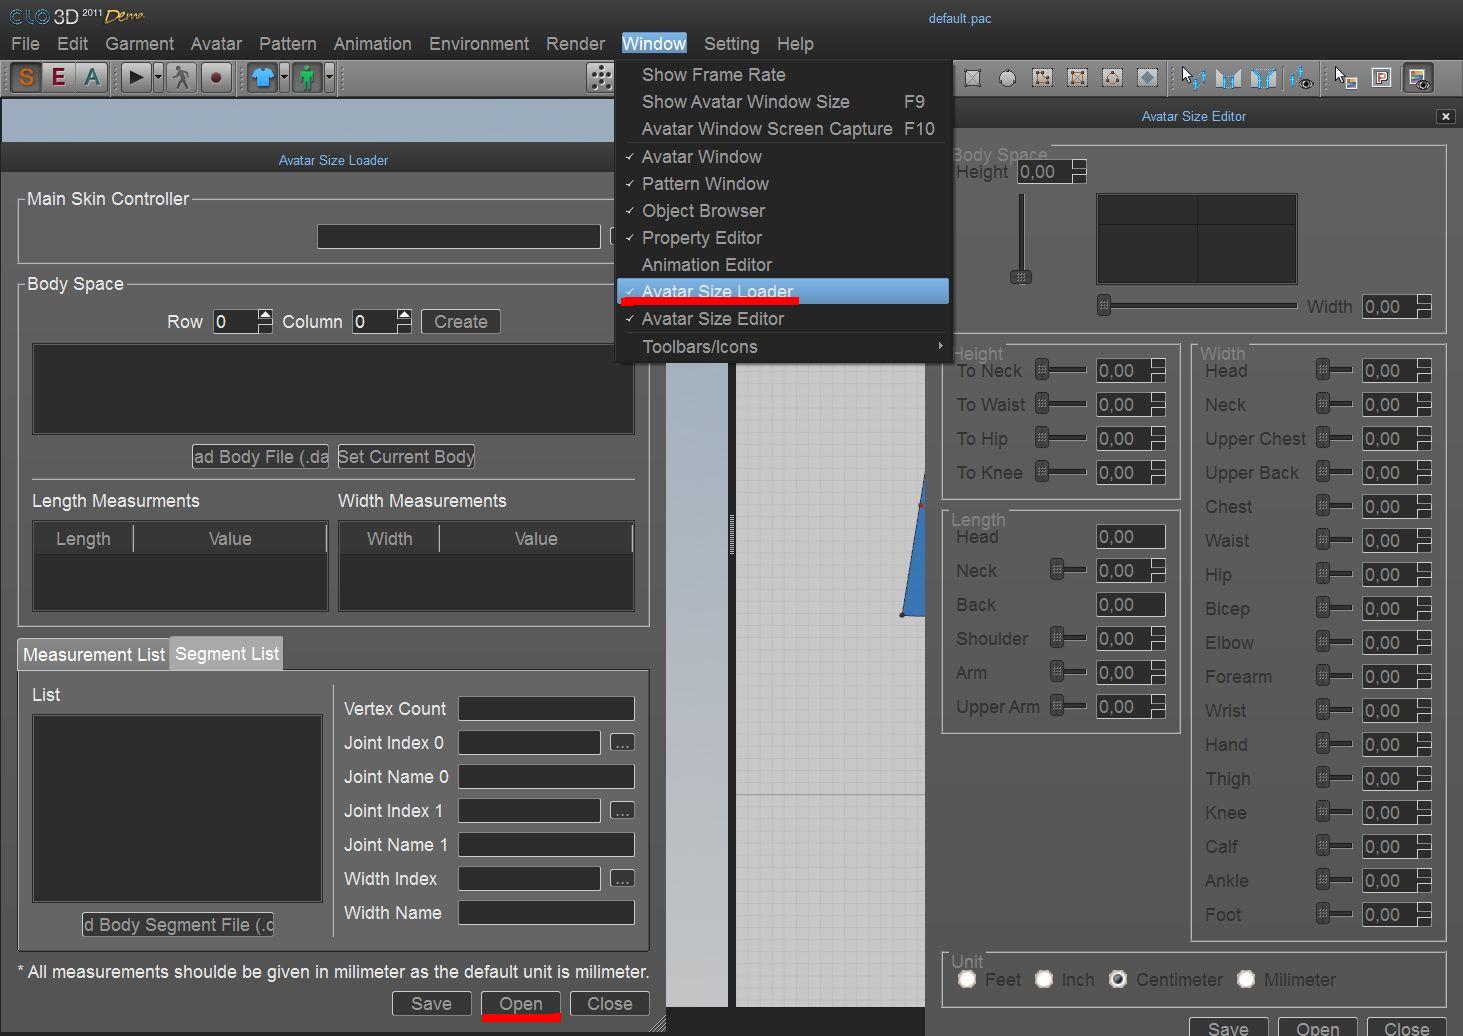Click the red E mode icon

pos(59,77)
